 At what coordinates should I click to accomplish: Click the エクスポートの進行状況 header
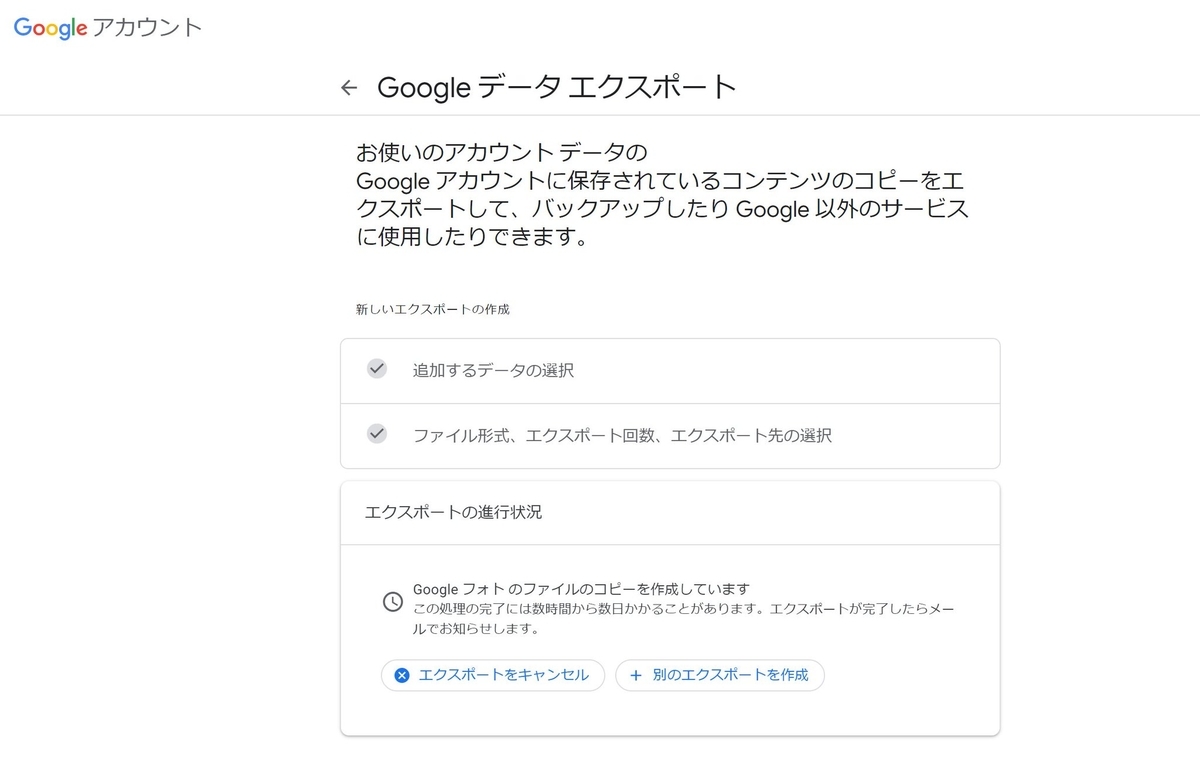(454, 512)
